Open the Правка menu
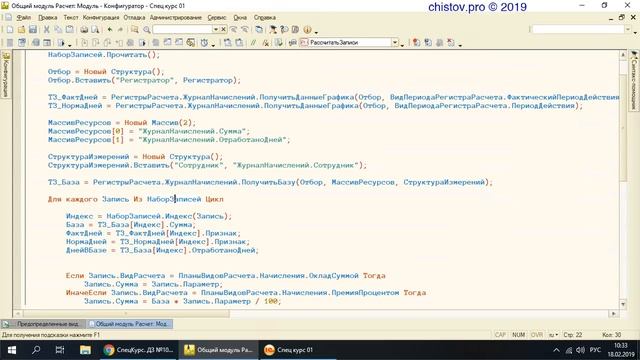Screen dimensions: 640x360 click(47, 18)
